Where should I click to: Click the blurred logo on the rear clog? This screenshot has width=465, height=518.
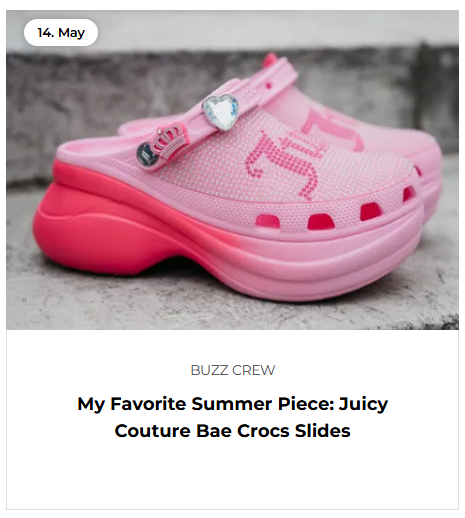(x=335, y=128)
